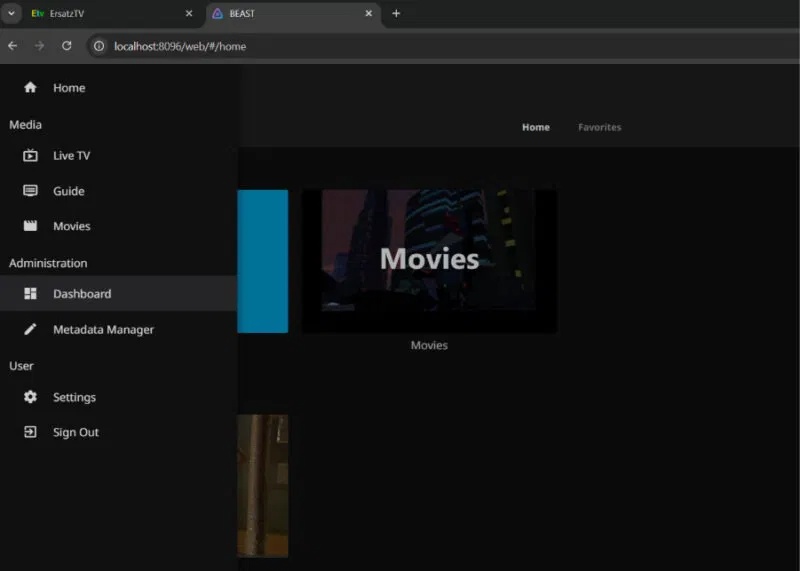This screenshot has height=571, width=800.
Task: Open Live TV icon in sidebar
Action: click(x=30, y=156)
